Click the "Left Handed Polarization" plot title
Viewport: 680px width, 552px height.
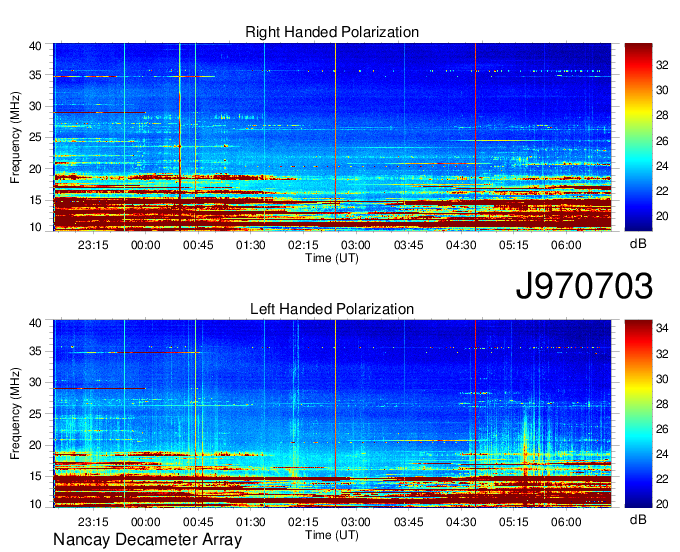click(x=332, y=309)
